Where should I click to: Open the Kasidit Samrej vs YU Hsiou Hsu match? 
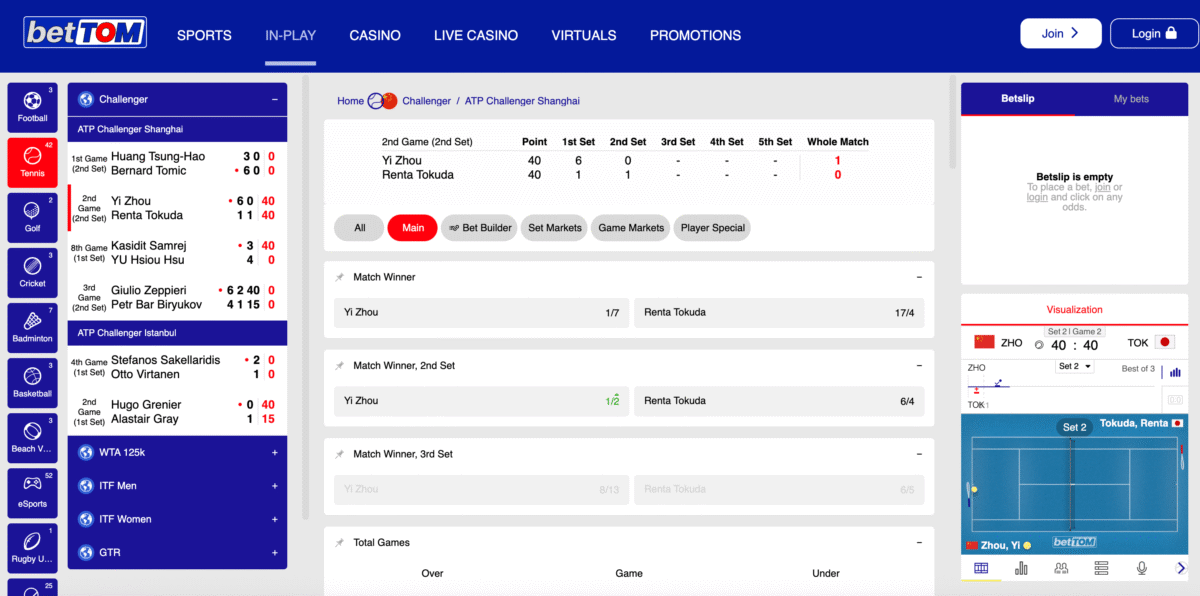click(177, 253)
